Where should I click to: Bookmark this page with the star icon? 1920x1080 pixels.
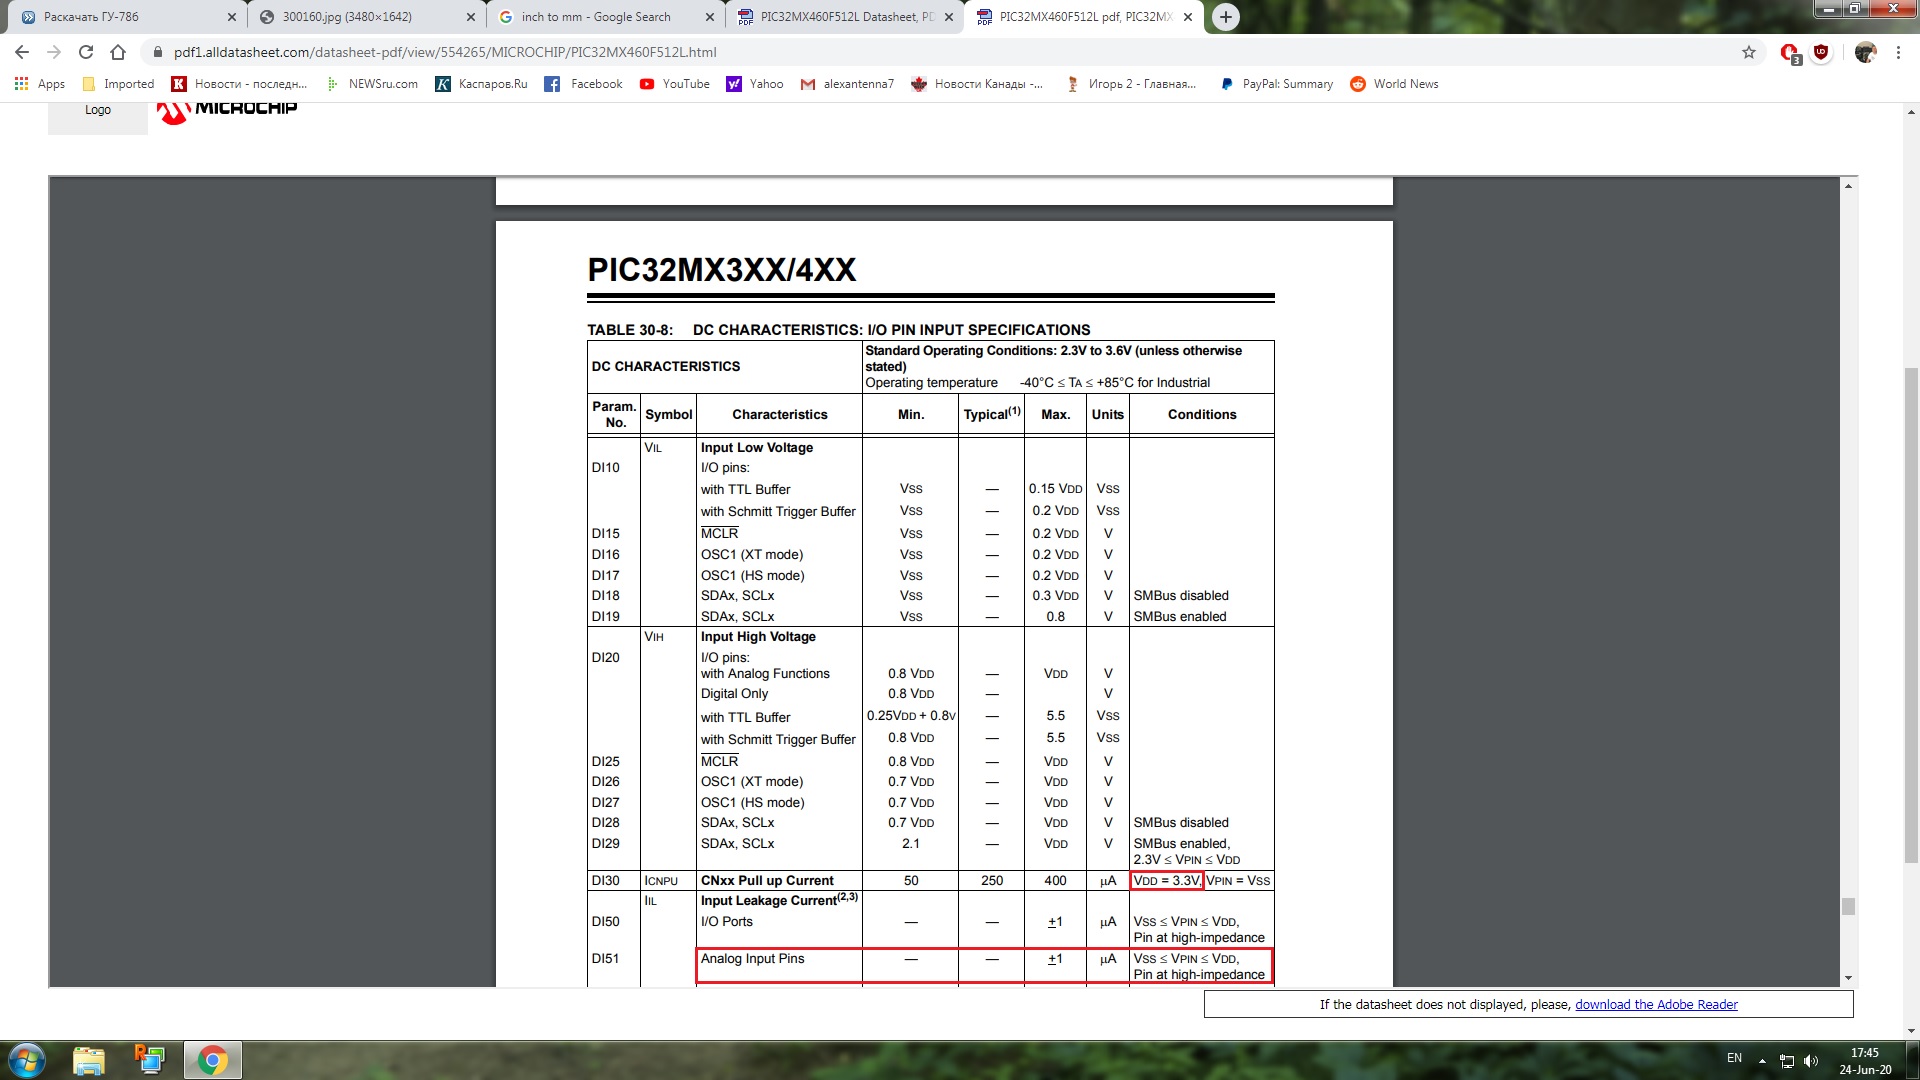pyautogui.click(x=1749, y=52)
